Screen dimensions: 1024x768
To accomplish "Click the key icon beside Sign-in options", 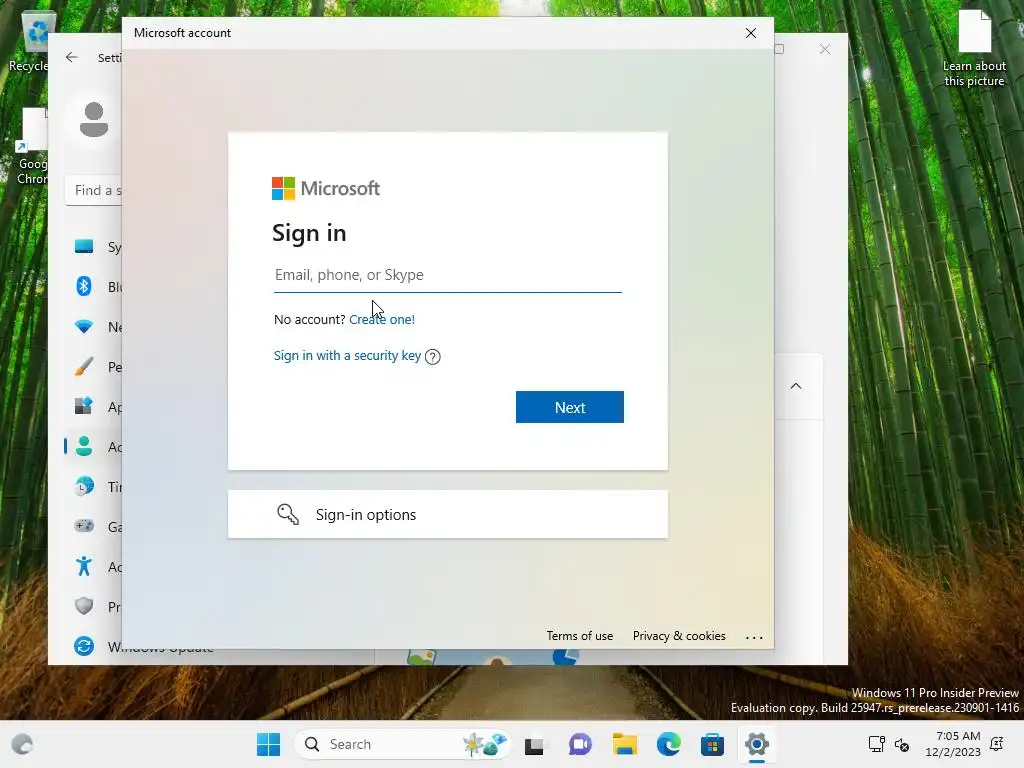I will pyautogui.click(x=288, y=515).
